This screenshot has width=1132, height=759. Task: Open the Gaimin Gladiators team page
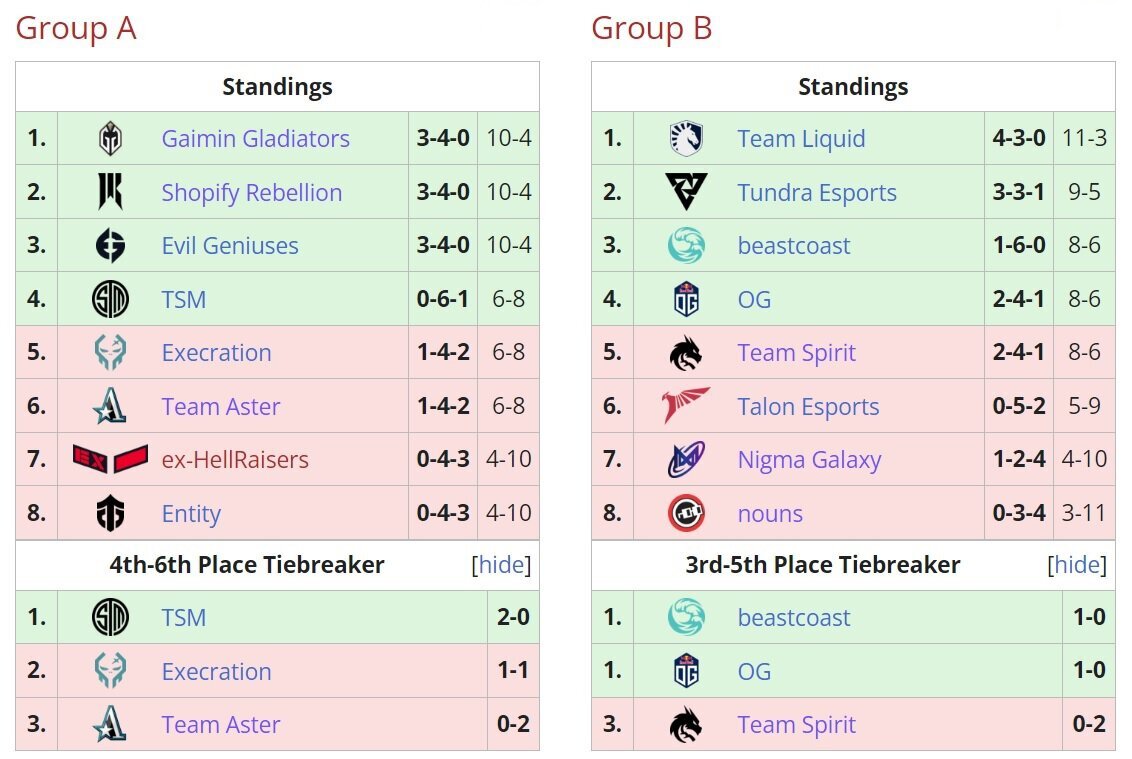pos(255,139)
